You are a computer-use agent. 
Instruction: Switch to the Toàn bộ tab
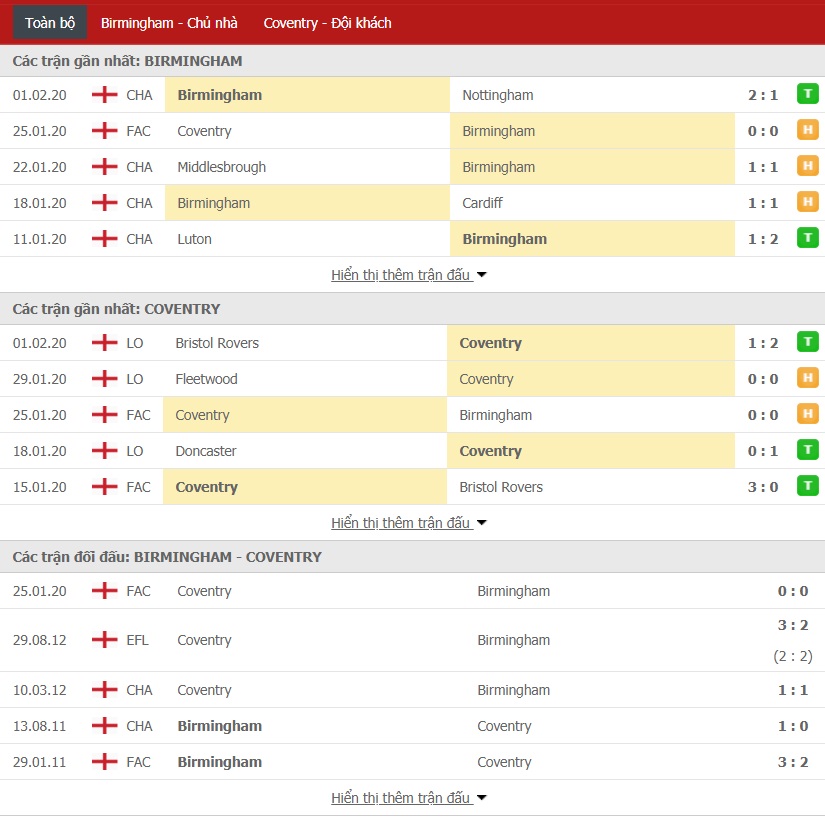coord(50,23)
